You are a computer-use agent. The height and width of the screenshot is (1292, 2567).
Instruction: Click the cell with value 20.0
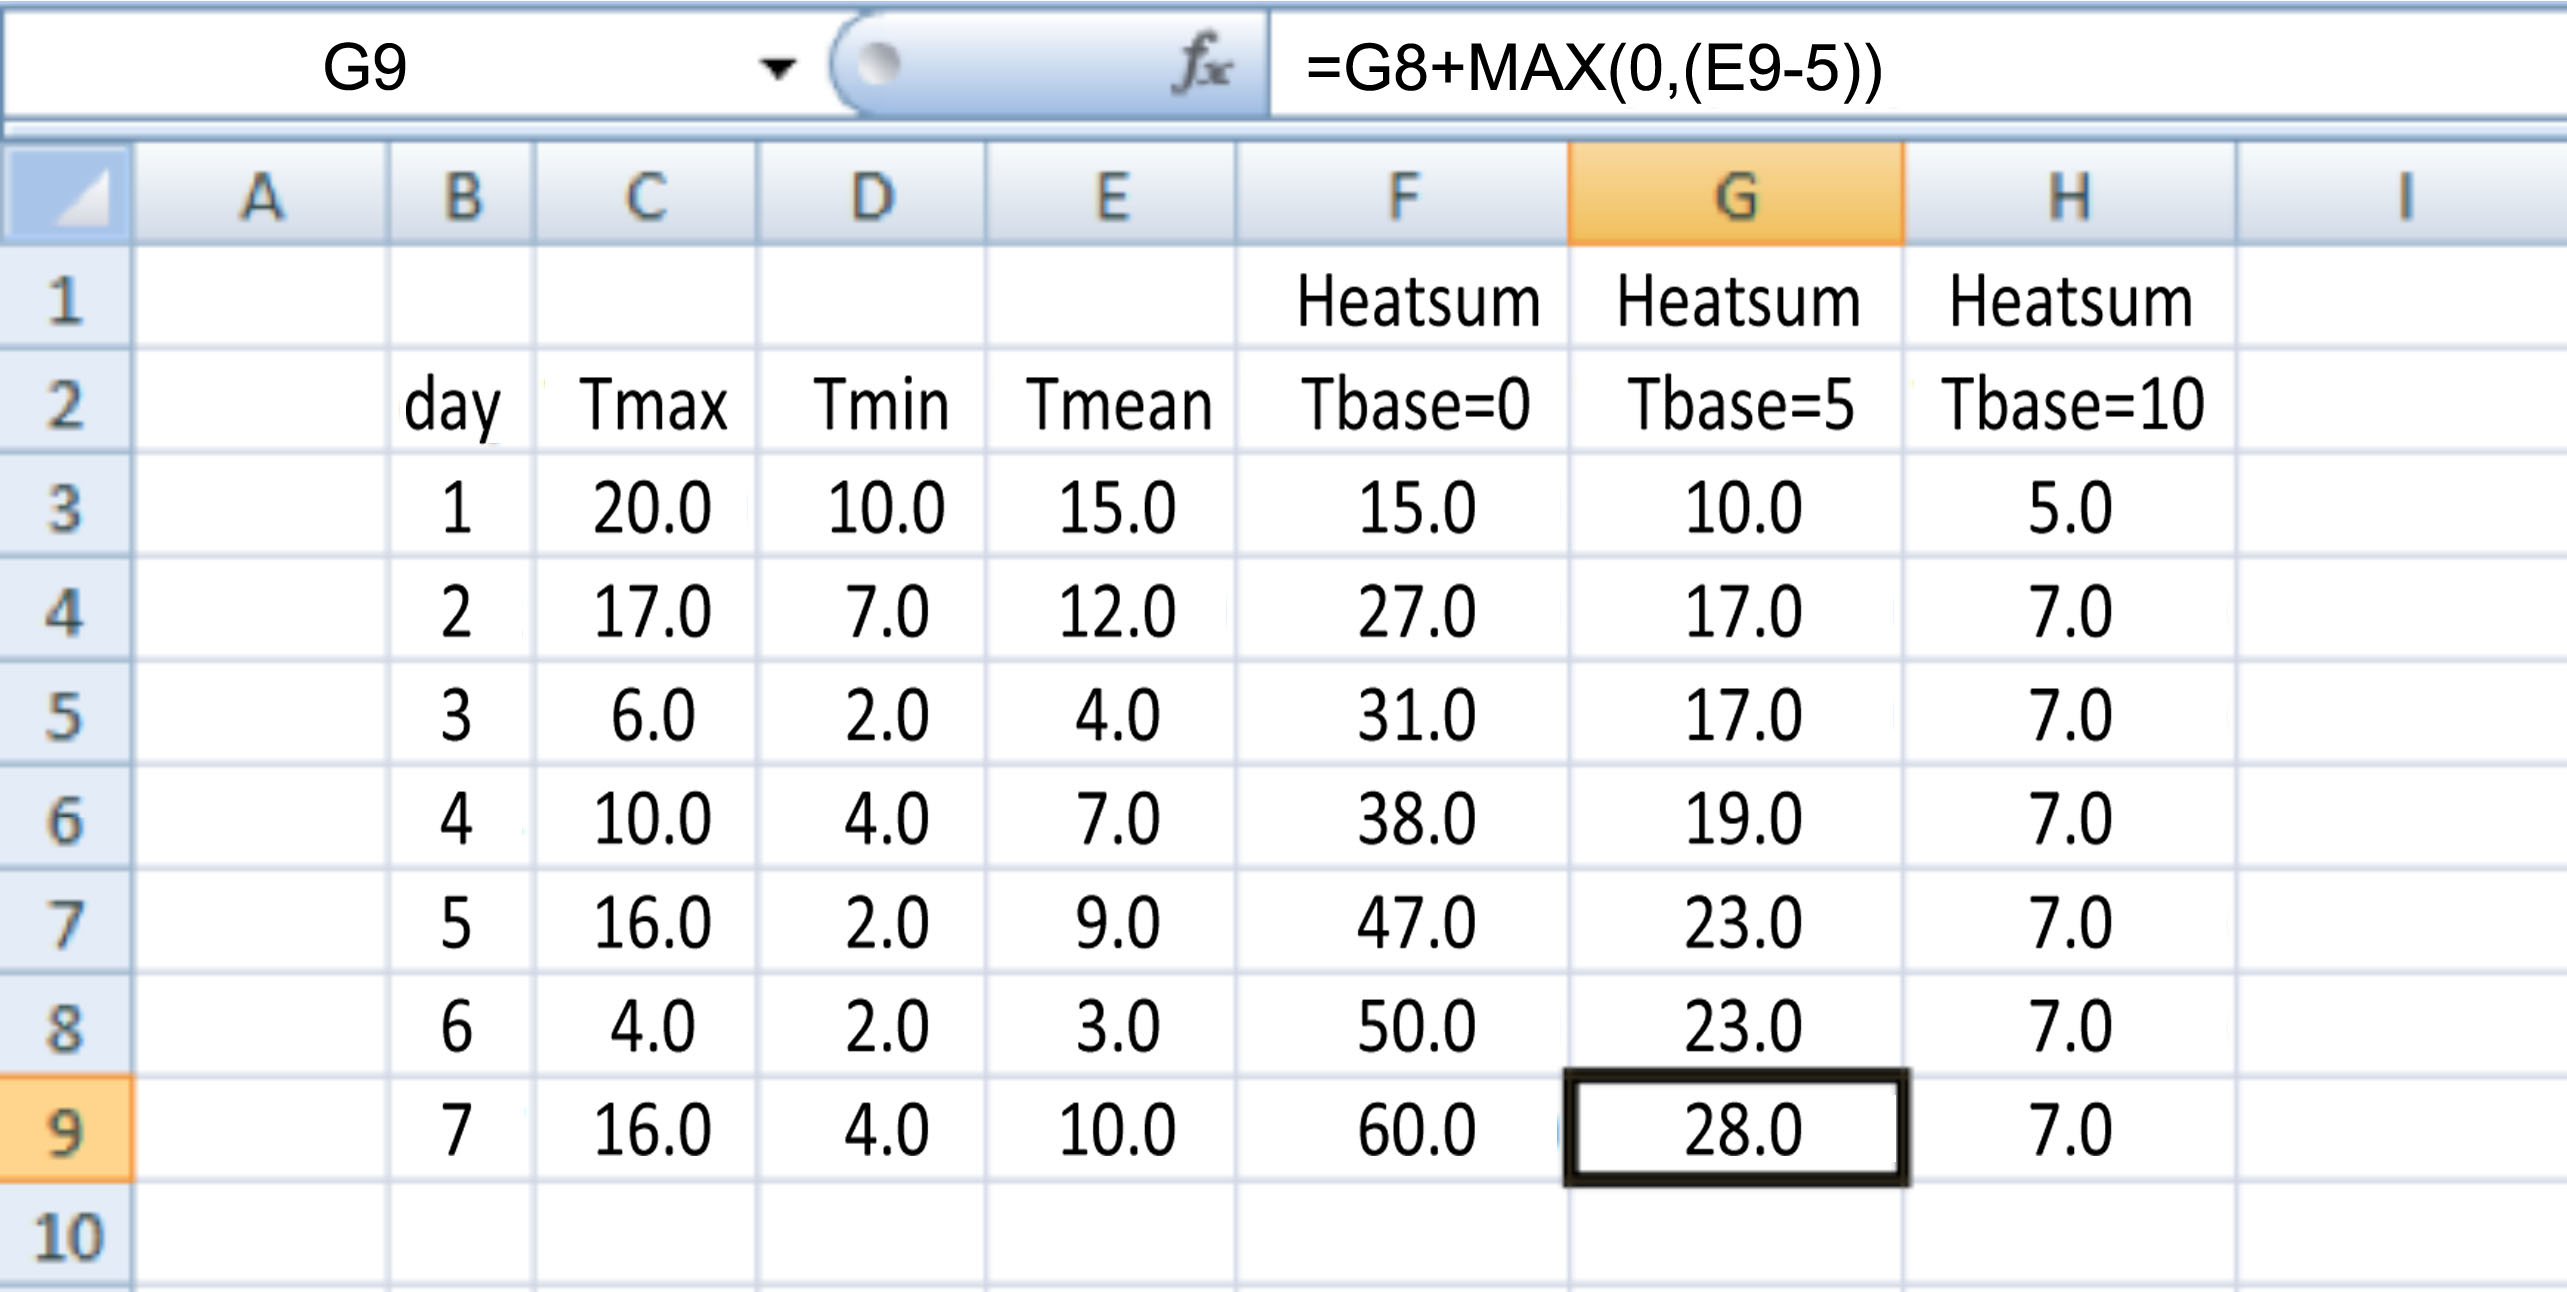click(651, 507)
